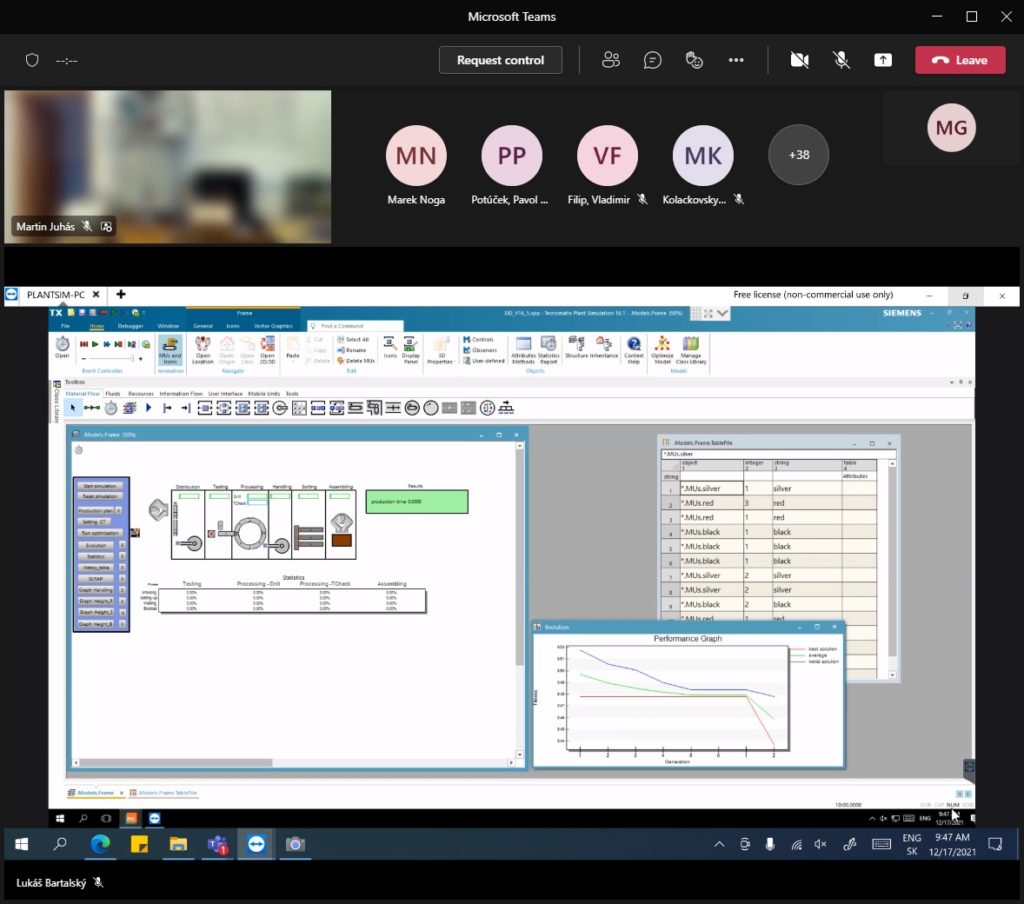This screenshot has width=1024, height=904.
Task: Open Attributes Methods ribbon icon
Action: [x=523, y=349]
